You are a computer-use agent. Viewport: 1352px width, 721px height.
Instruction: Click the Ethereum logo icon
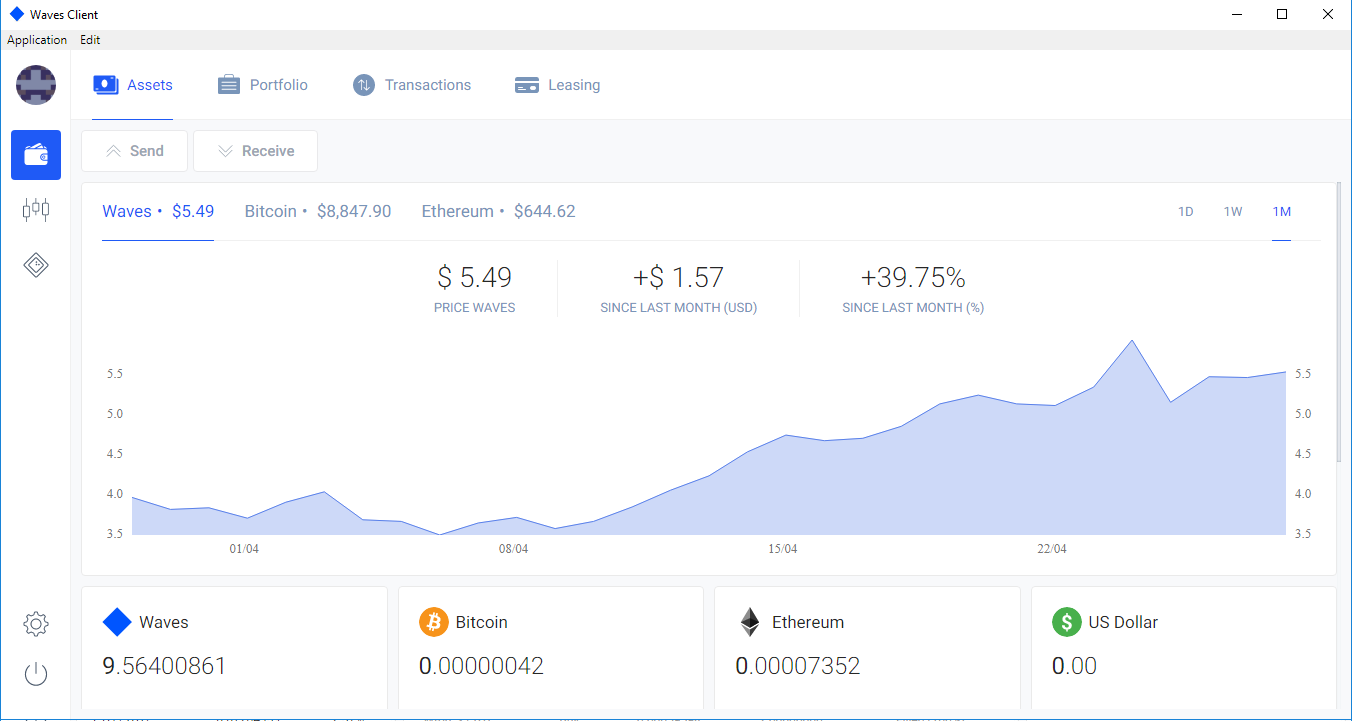pyautogui.click(x=750, y=622)
